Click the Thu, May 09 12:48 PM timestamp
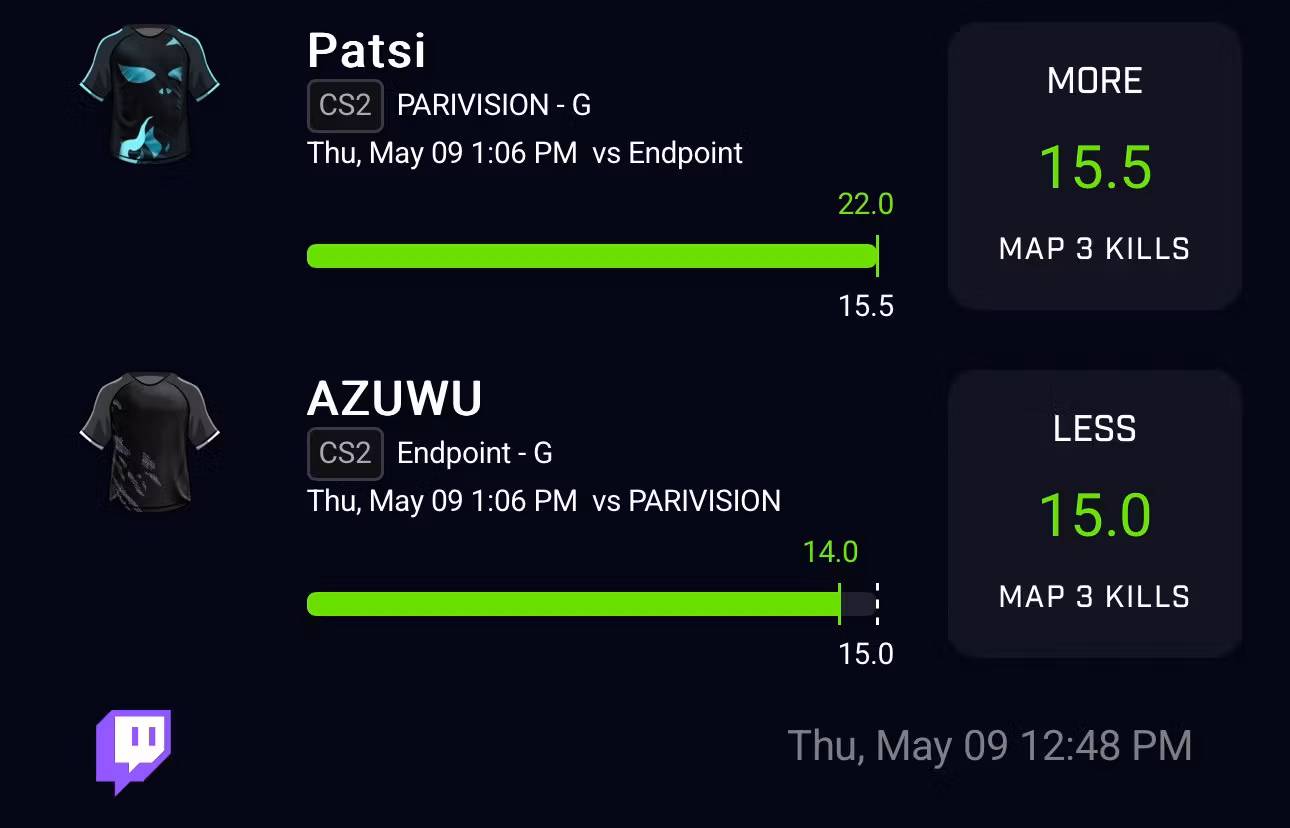This screenshot has width=1290, height=828. (x=989, y=746)
